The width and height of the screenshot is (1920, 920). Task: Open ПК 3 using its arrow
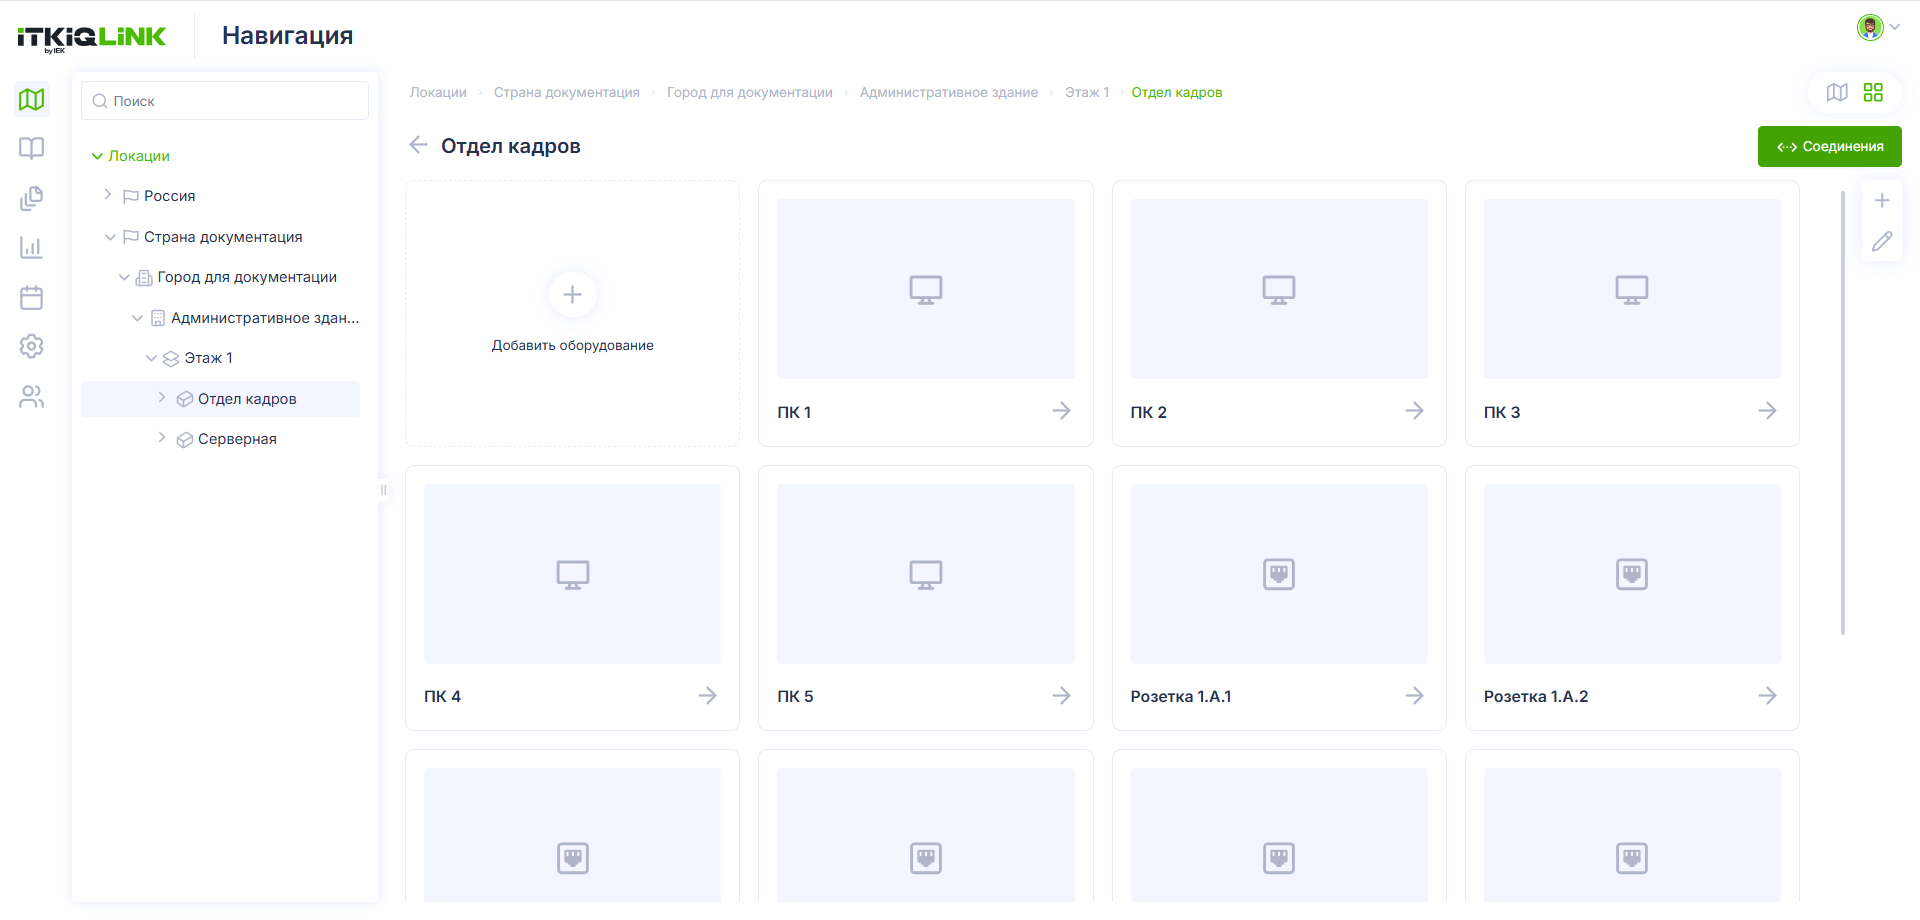[1767, 411]
